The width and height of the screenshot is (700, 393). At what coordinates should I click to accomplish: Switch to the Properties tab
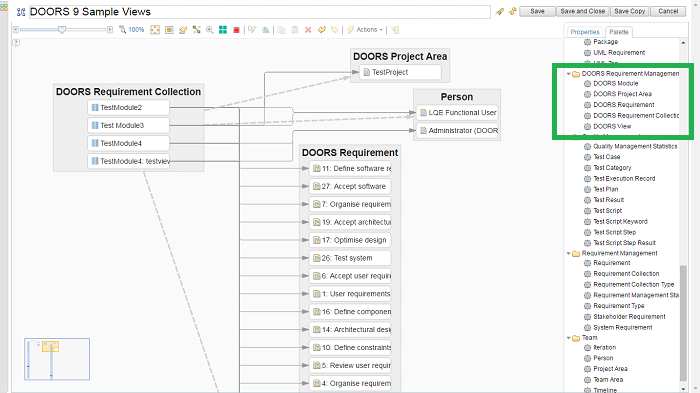pos(585,32)
